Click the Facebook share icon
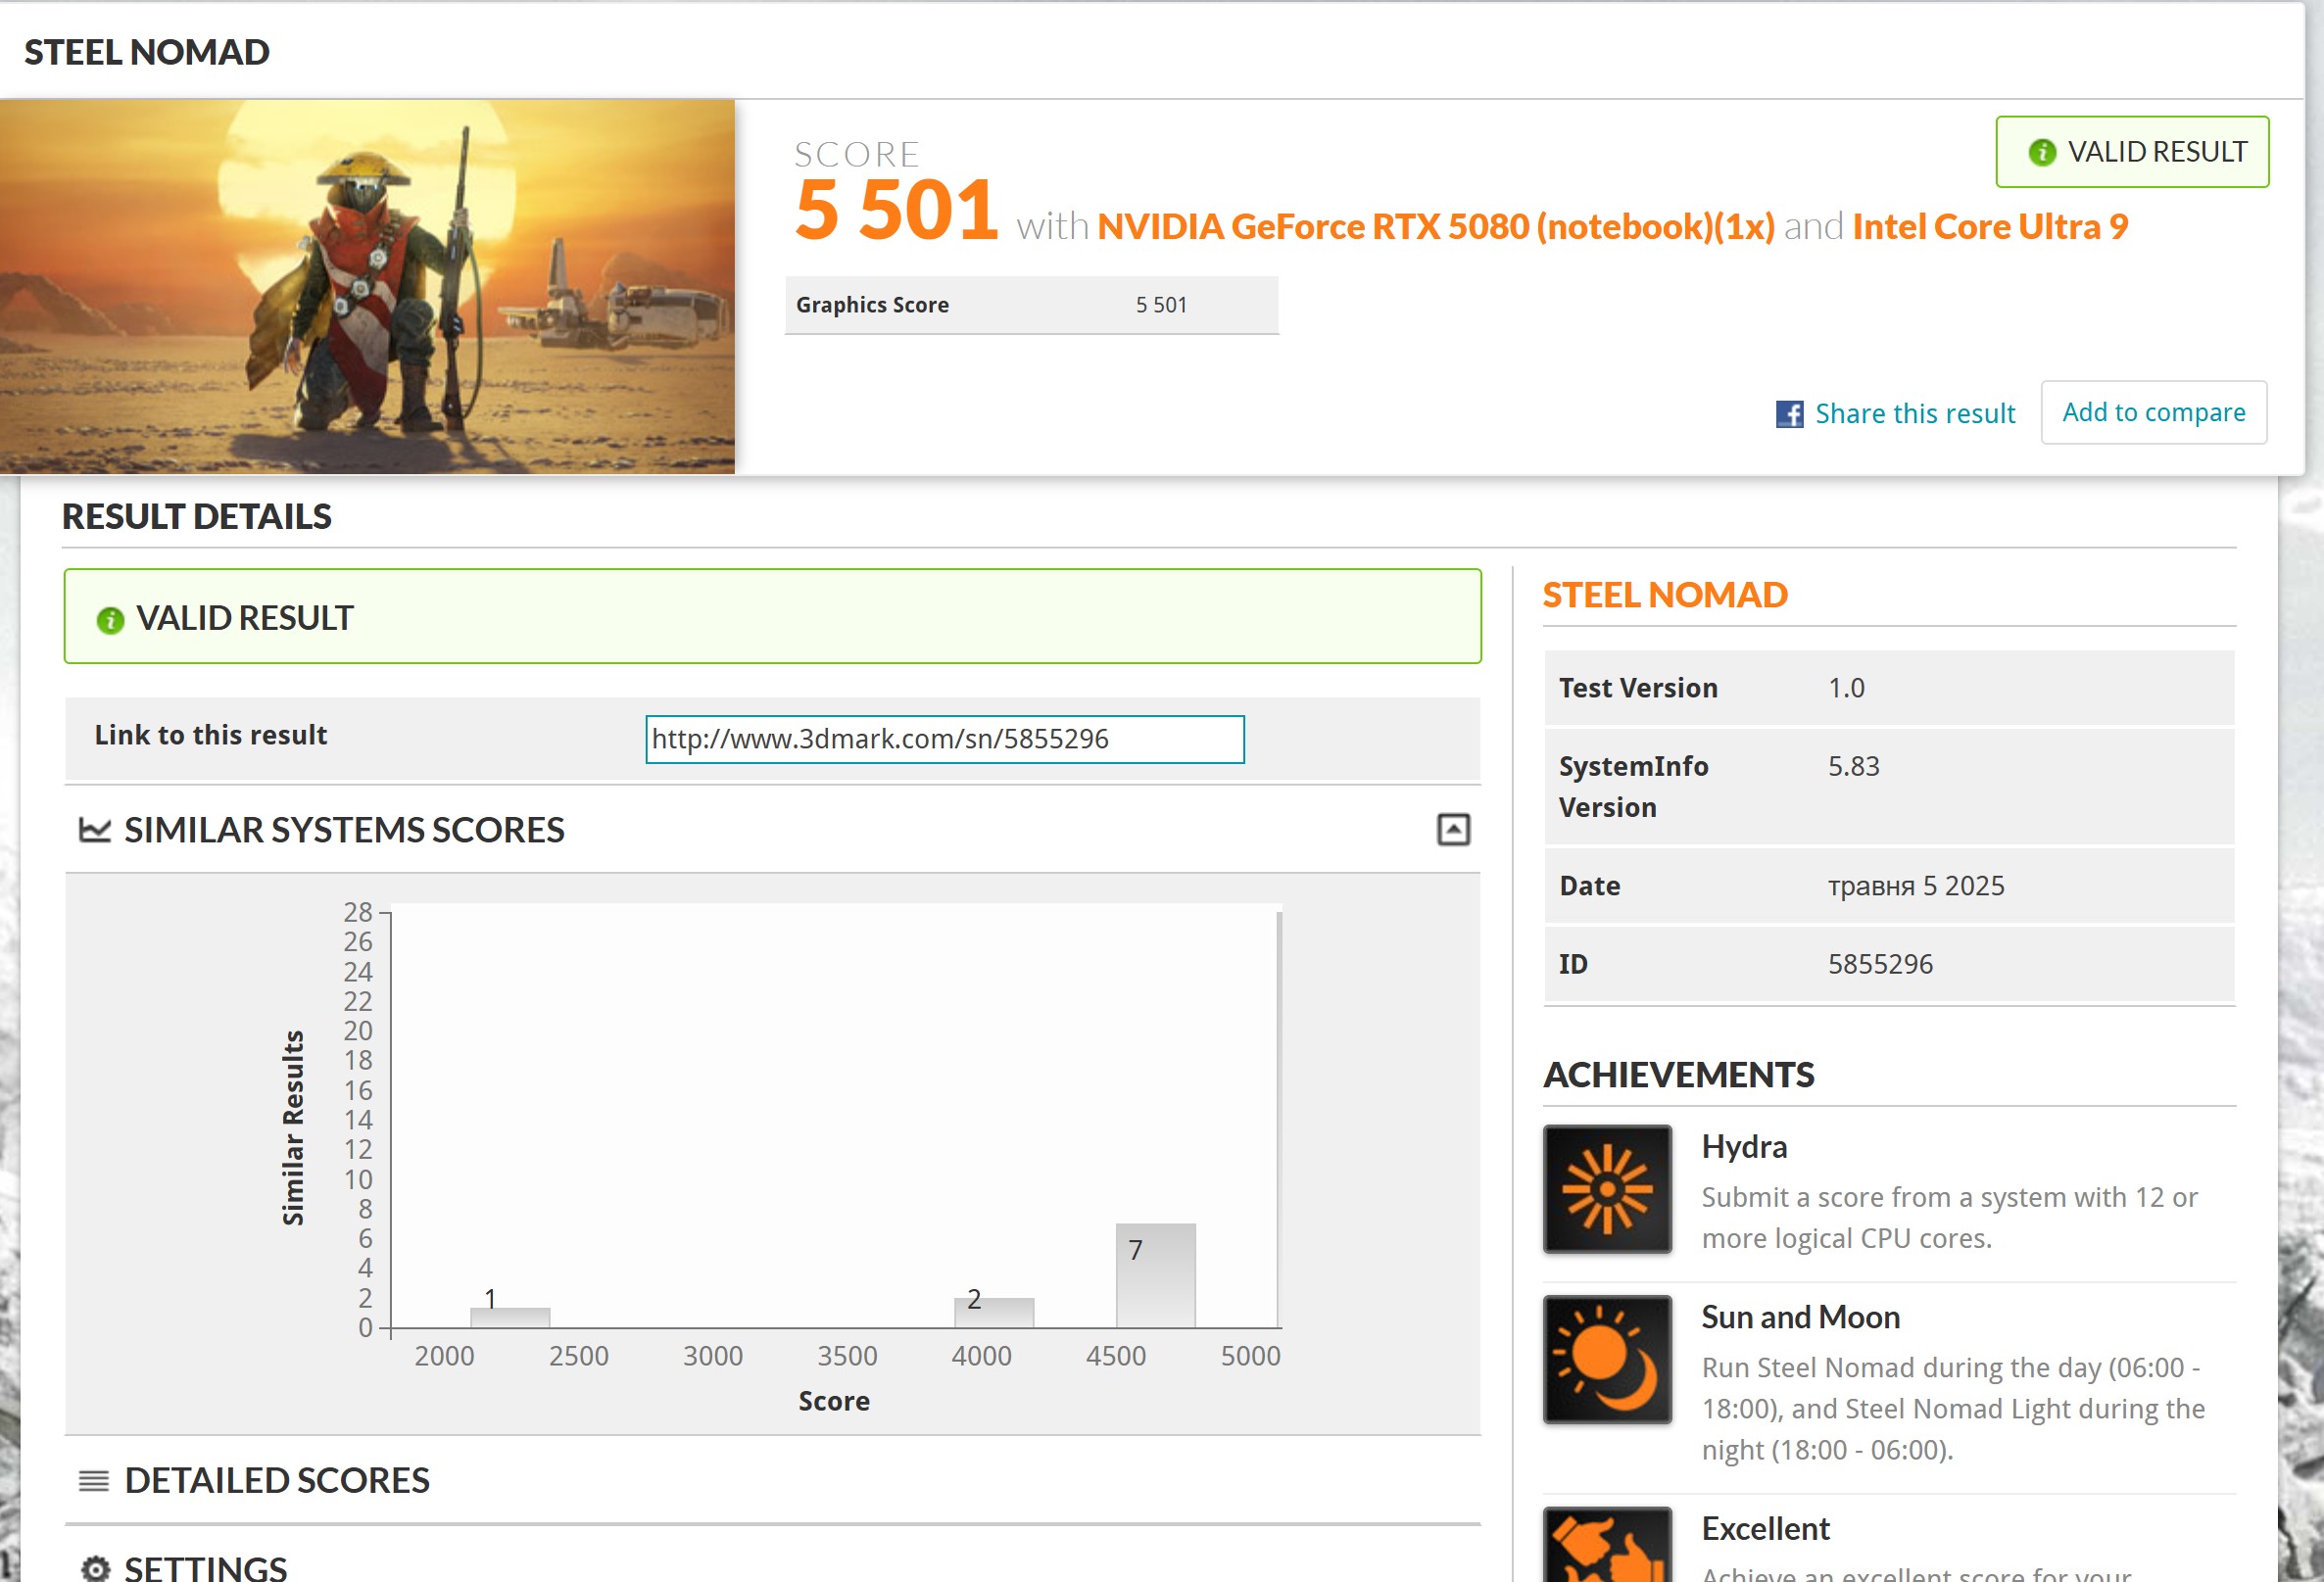The height and width of the screenshot is (1582, 2324). [x=1788, y=414]
